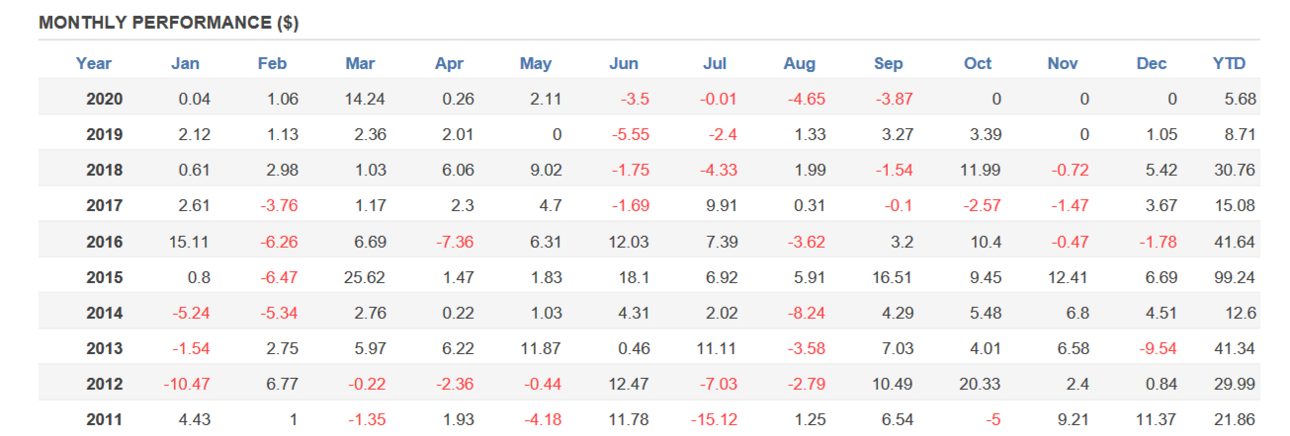
Task: Click the Dec column header
Action: click(x=1151, y=63)
